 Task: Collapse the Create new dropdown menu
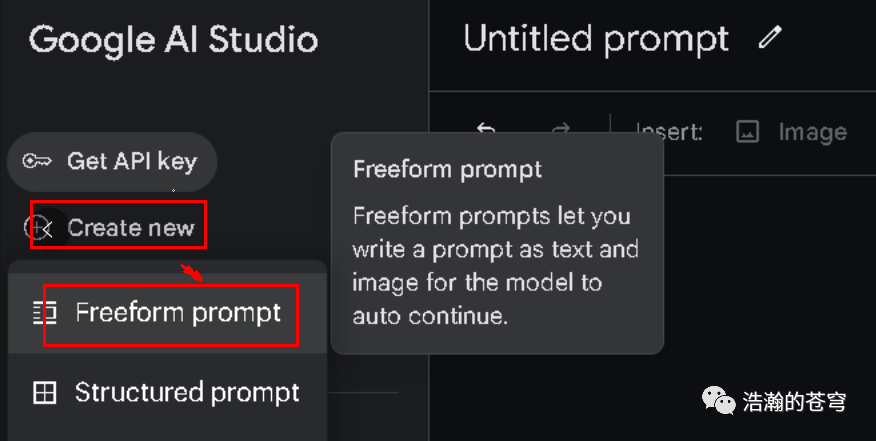[x=110, y=227]
